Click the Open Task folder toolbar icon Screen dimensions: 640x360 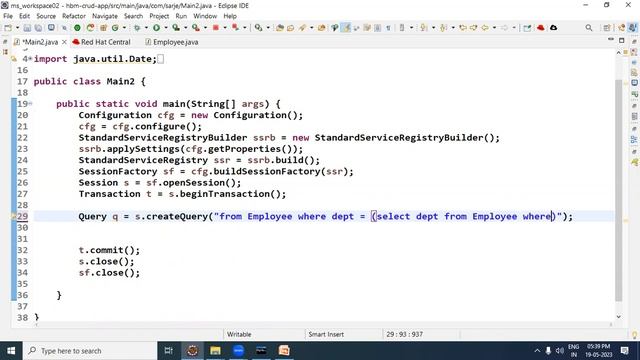pos(290,28)
